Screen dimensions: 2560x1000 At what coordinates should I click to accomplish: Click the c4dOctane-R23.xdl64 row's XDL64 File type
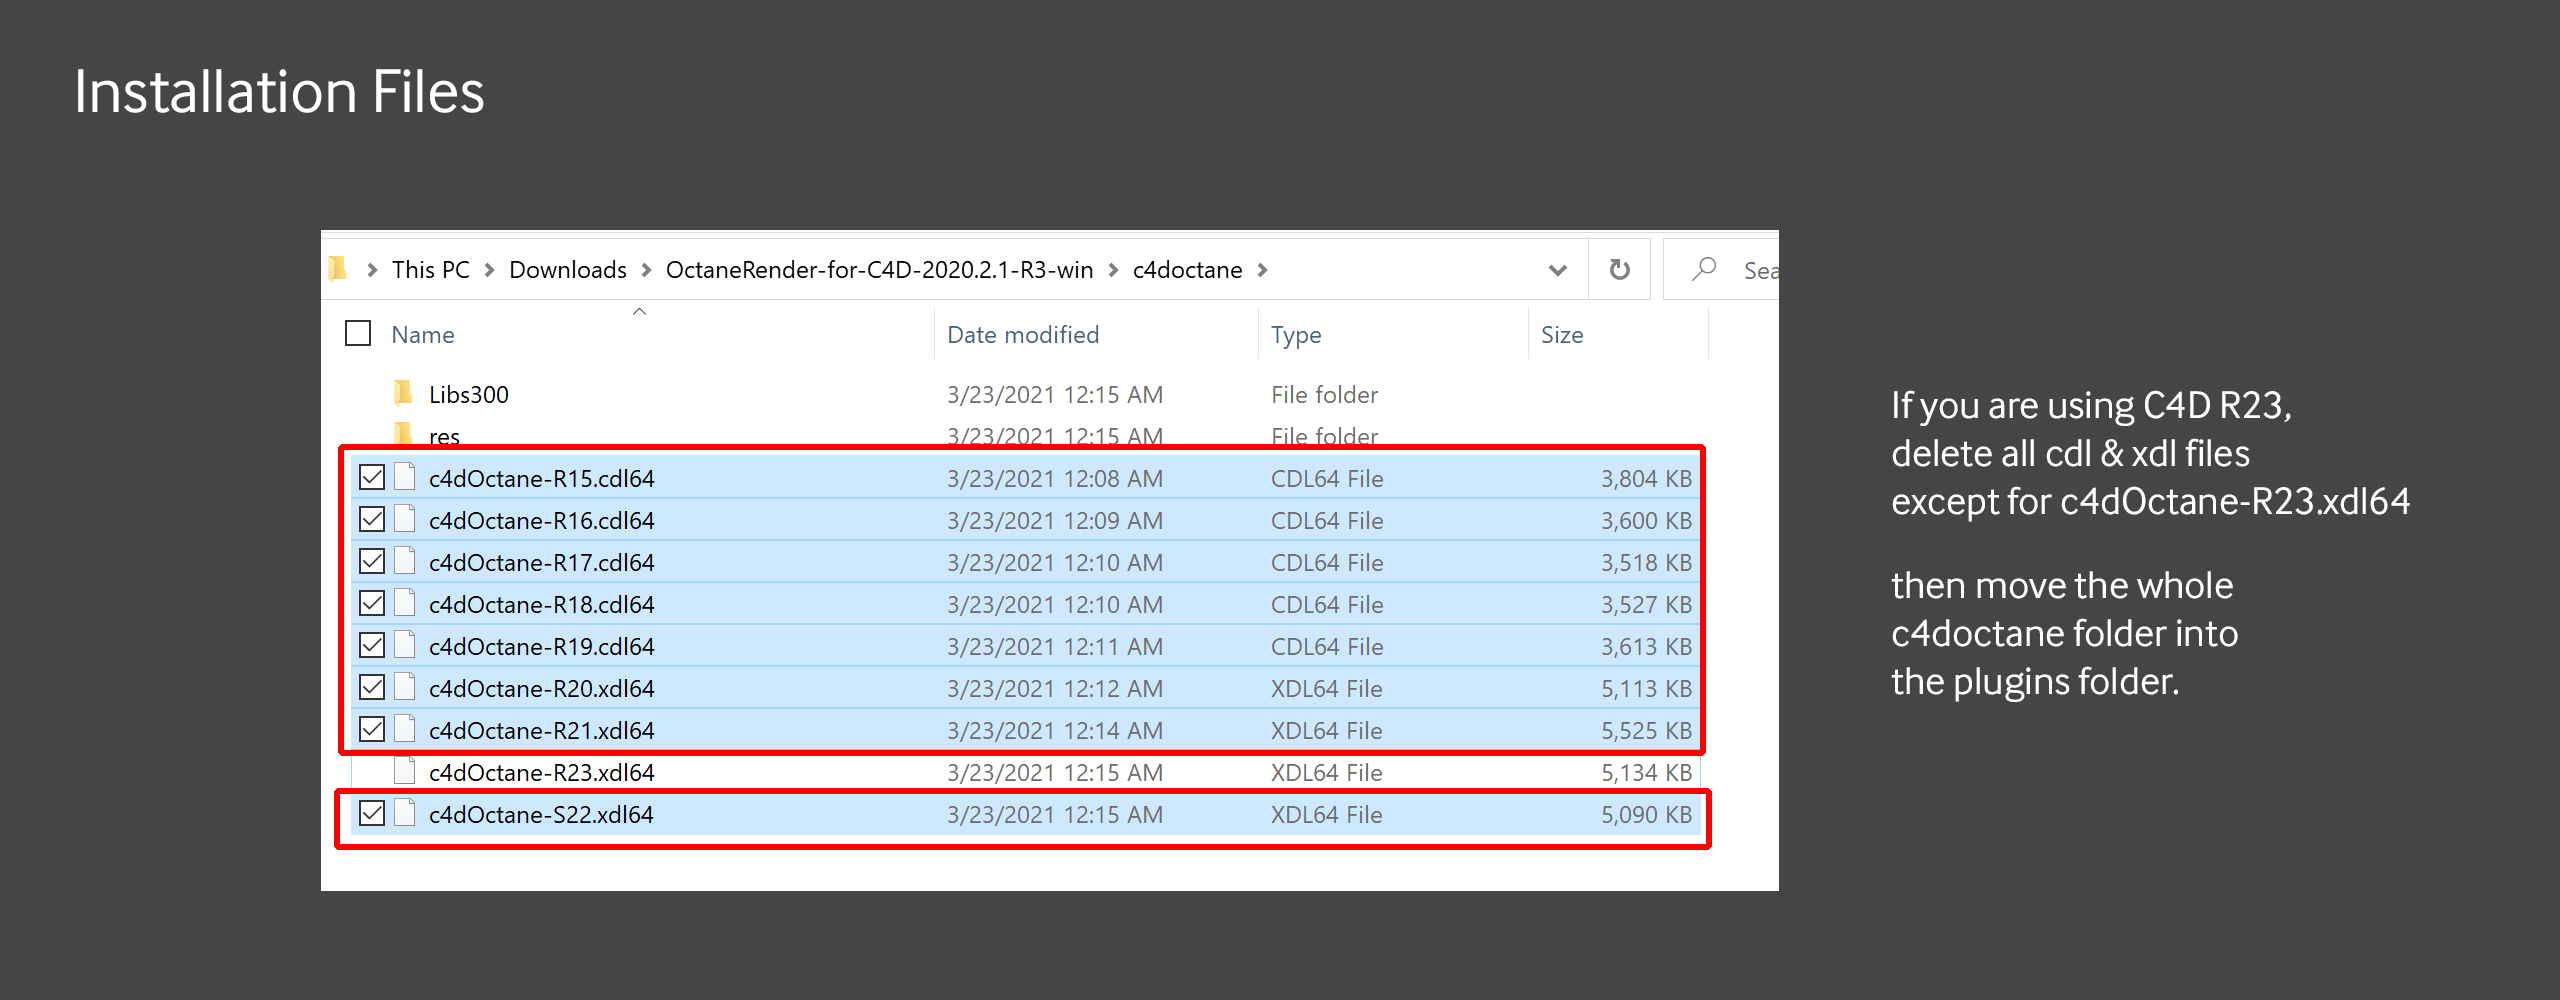1327,773
